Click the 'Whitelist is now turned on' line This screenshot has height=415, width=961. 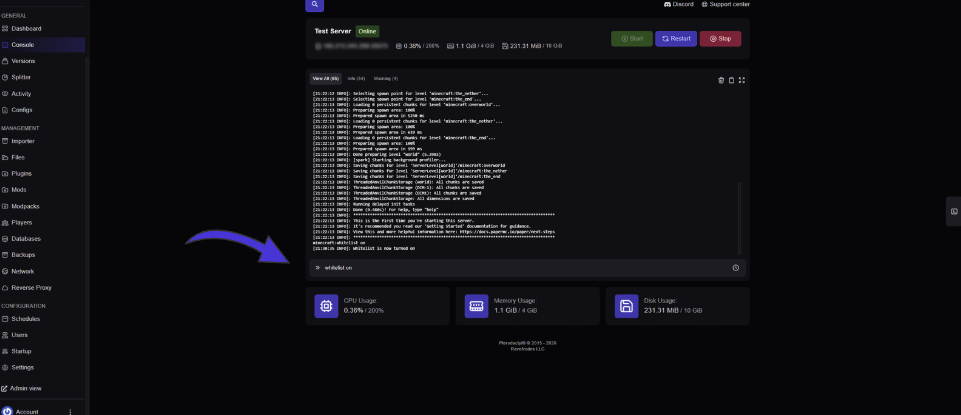pos(363,249)
